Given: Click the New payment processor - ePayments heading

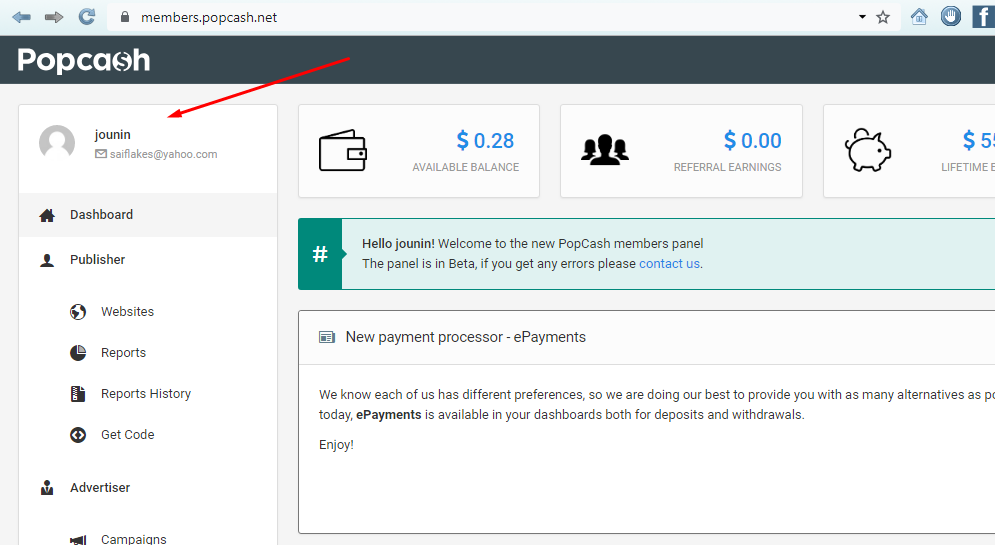Looking at the screenshot, I should point(466,337).
